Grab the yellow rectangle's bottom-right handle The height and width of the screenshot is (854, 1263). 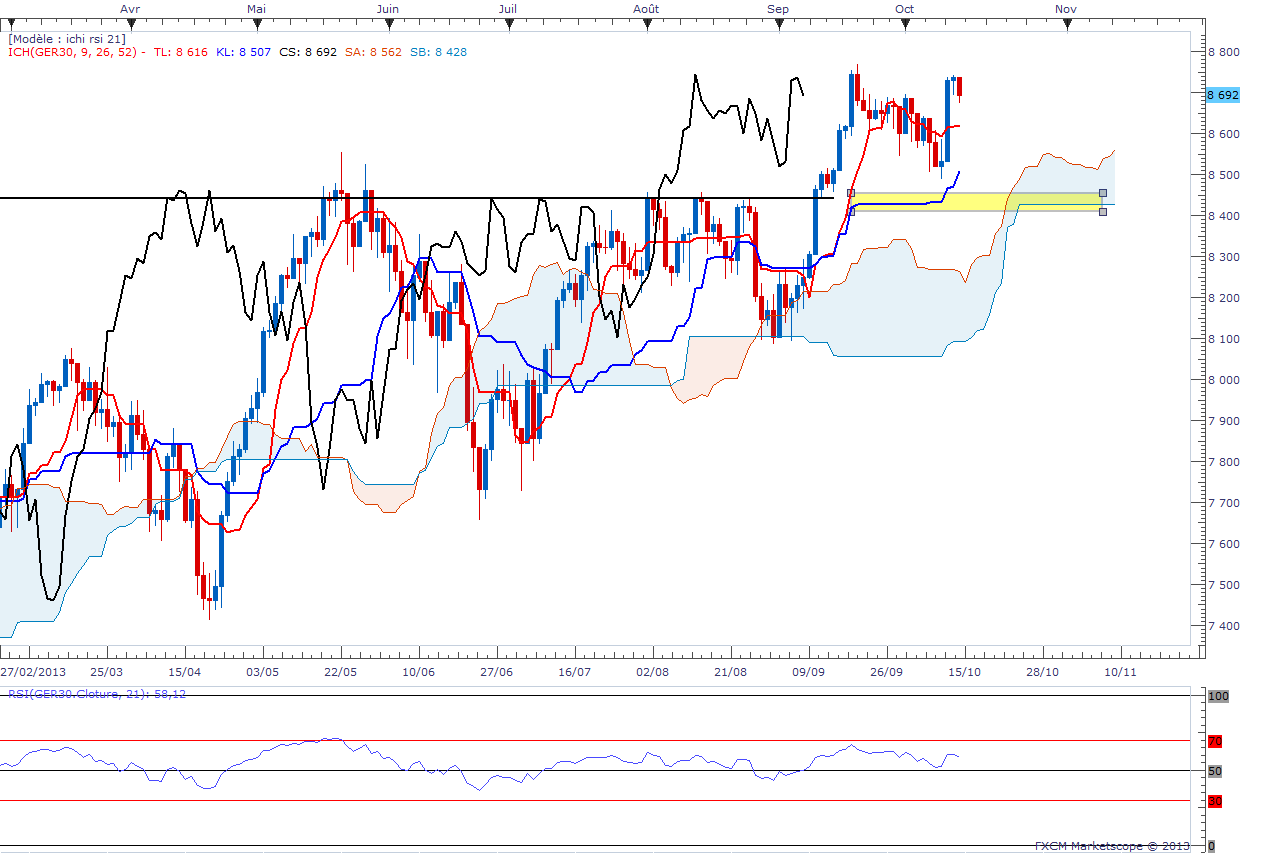point(1103,211)
